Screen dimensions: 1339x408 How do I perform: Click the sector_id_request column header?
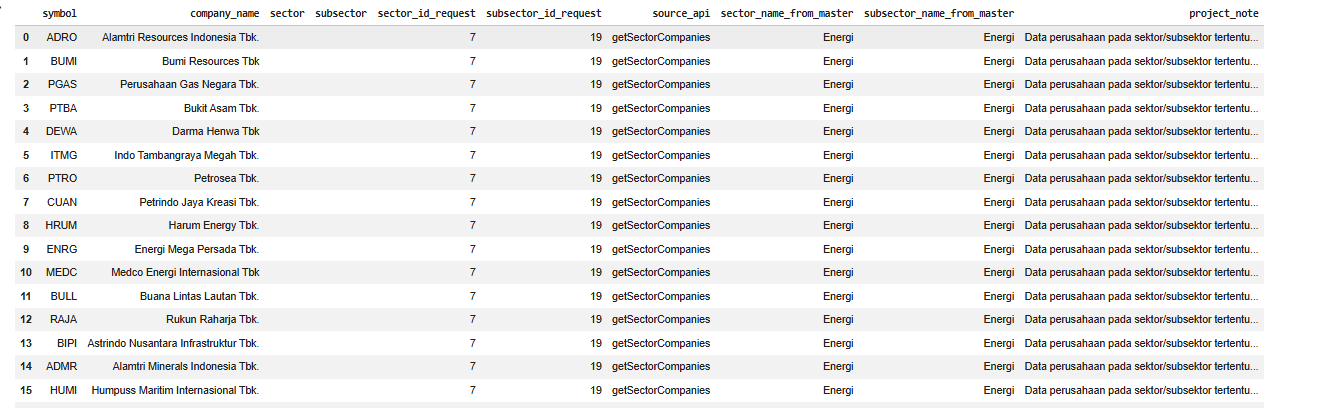coord(426,14)
